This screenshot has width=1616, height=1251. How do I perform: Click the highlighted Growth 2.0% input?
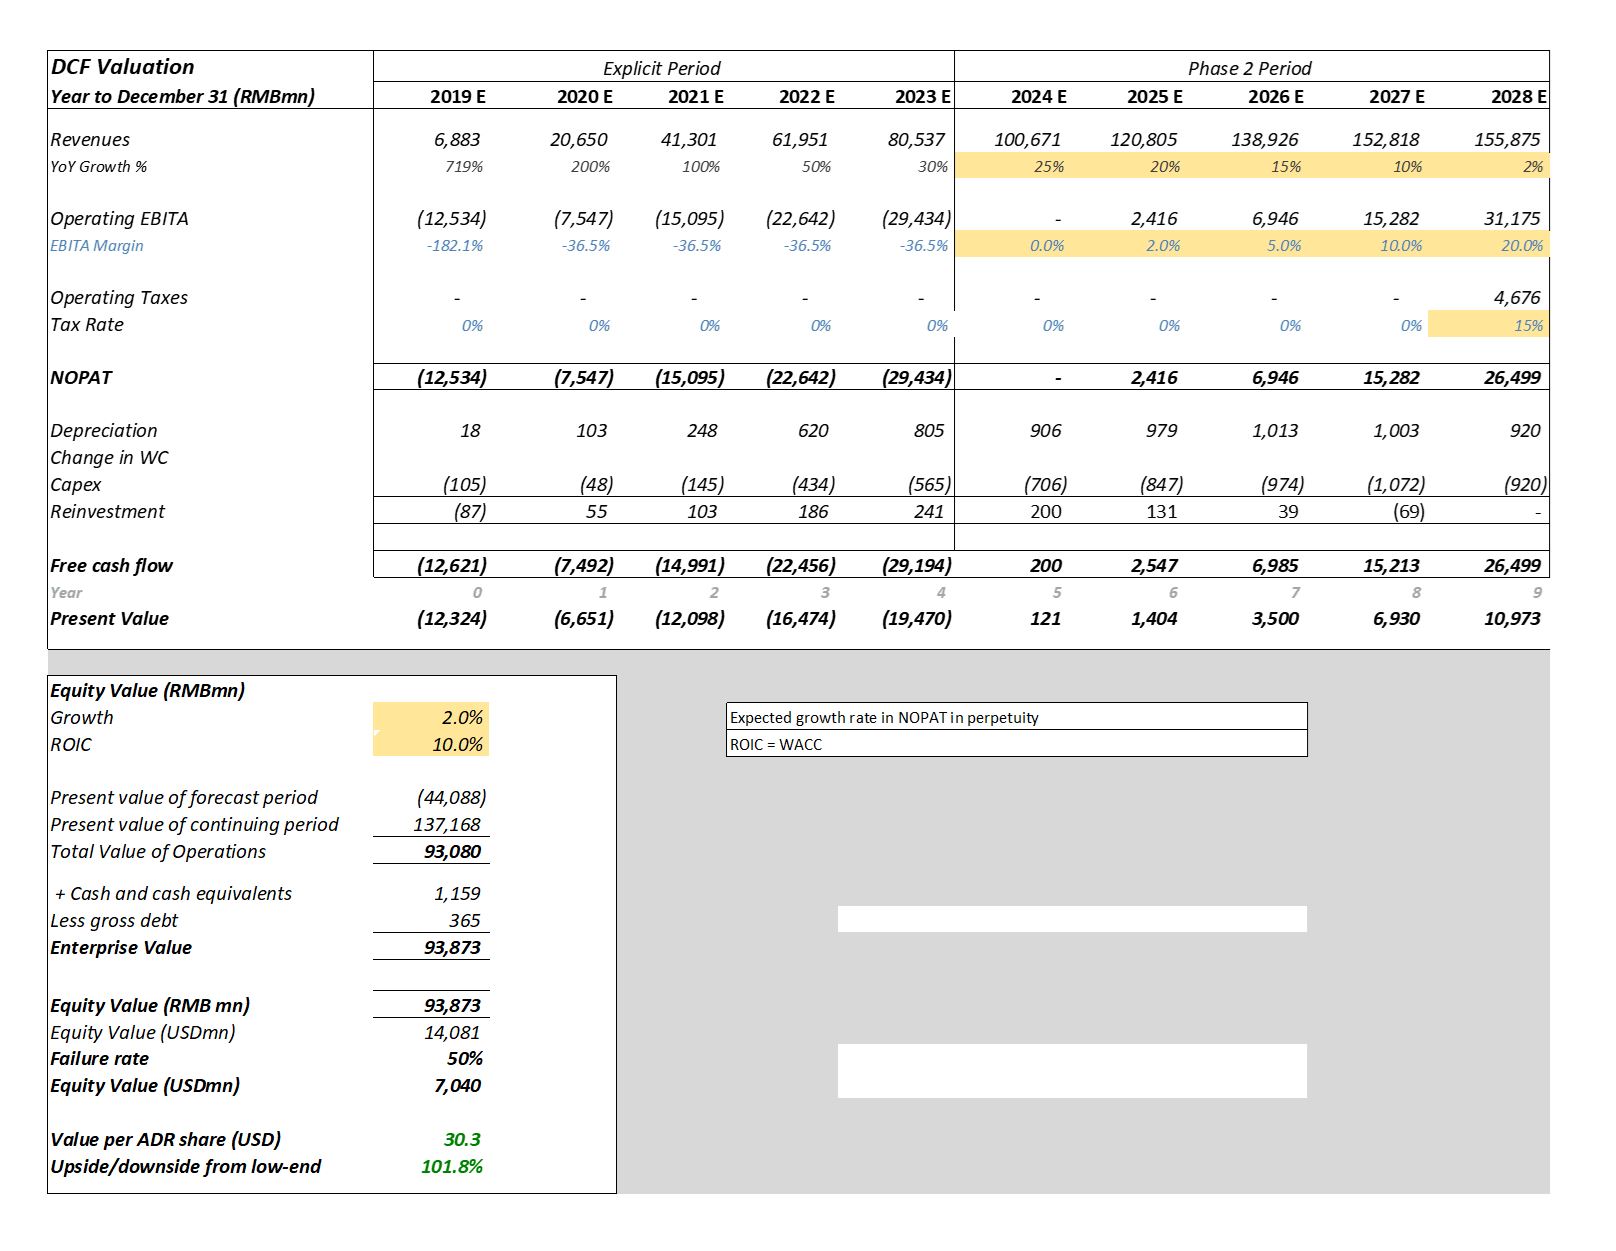431,717
